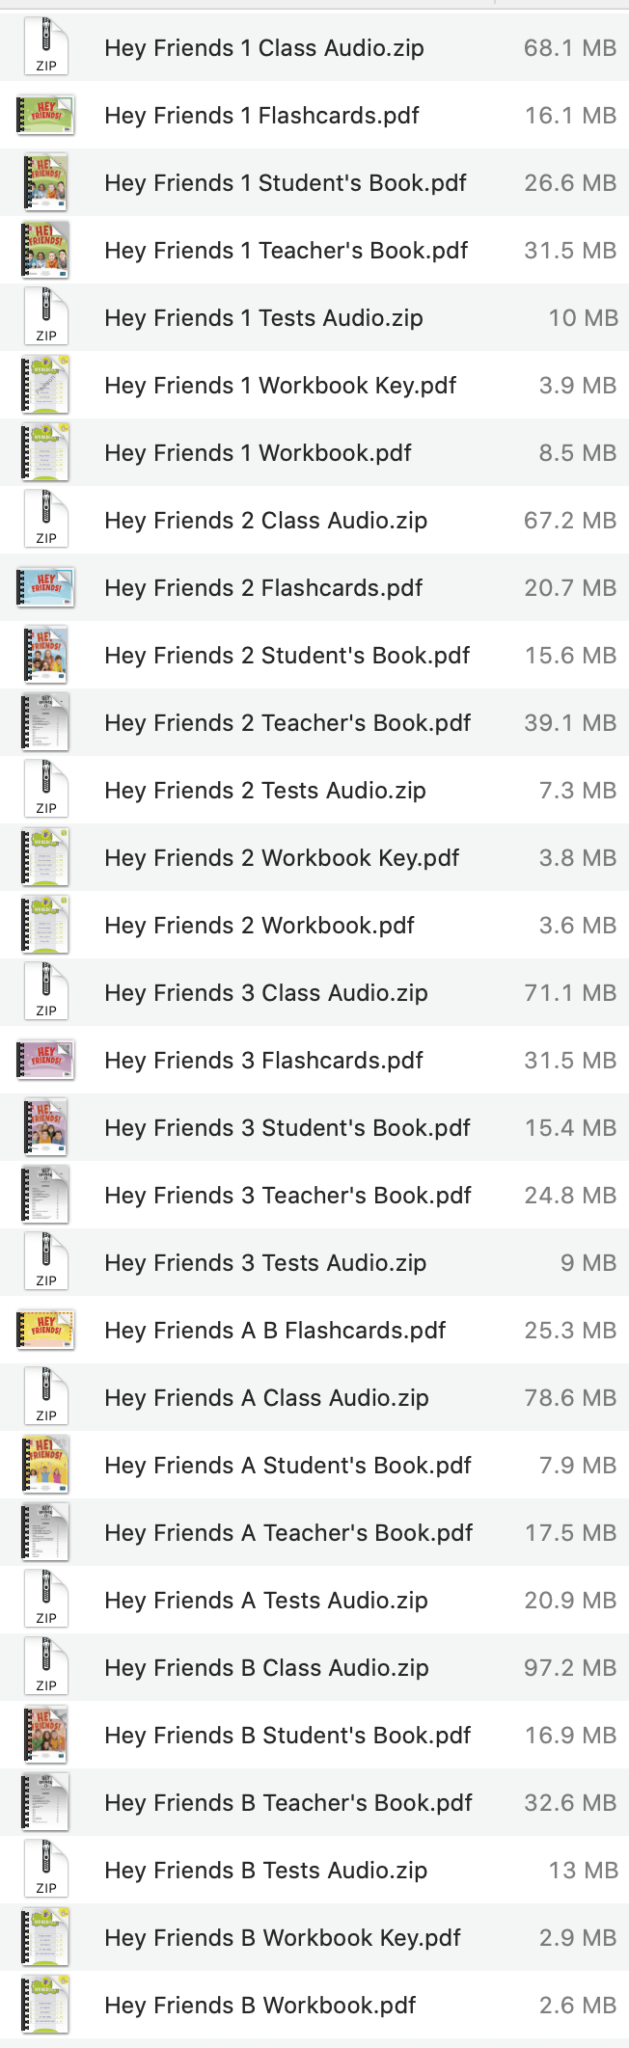Click the ZIP icon for Hey Friends 1 Class Audio

coord(46,46)
